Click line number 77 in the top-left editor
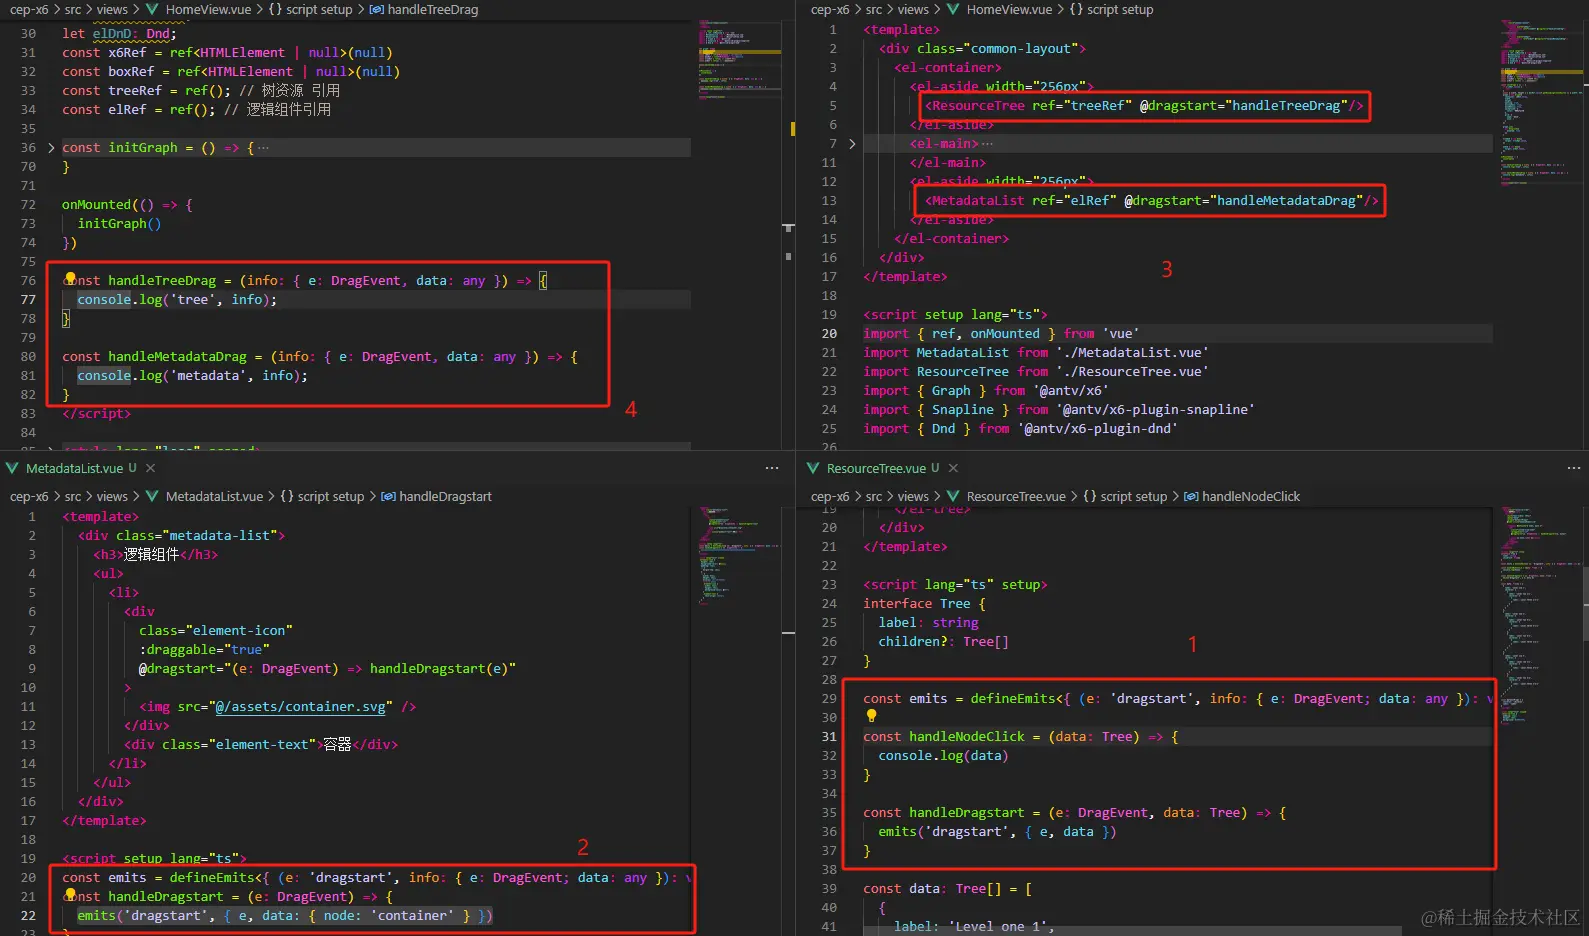Screen dimensions: 1589x936 point(28,300)
